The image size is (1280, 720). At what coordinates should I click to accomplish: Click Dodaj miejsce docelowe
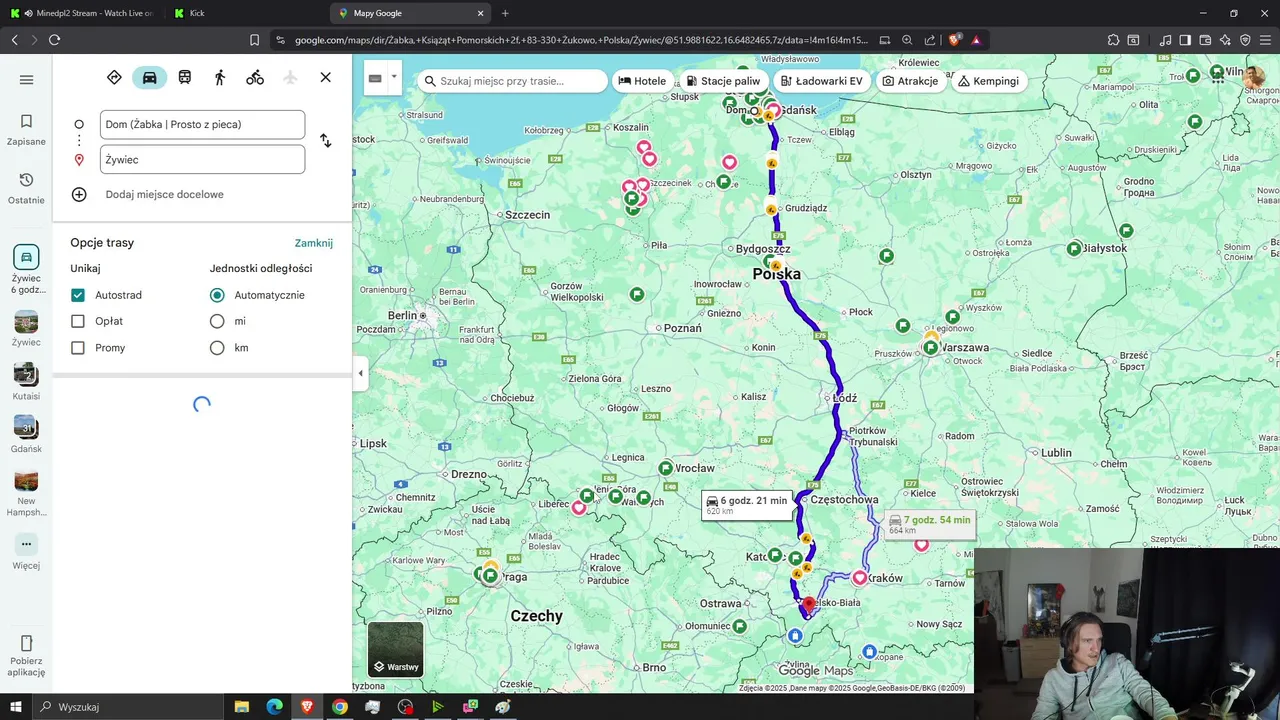[164, 194]
